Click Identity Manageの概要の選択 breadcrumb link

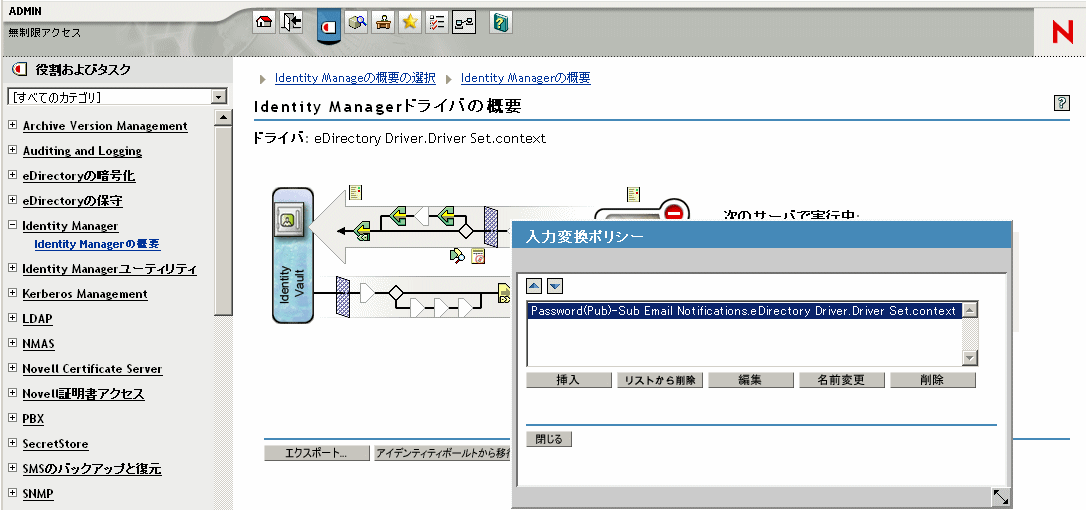point(355,78)
